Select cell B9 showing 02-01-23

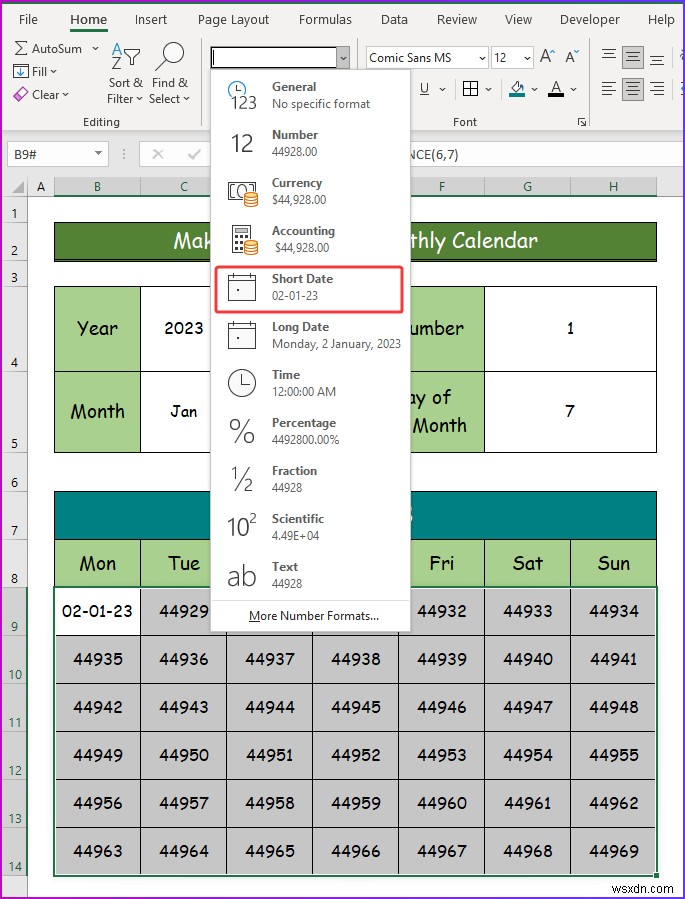[97, 611]
